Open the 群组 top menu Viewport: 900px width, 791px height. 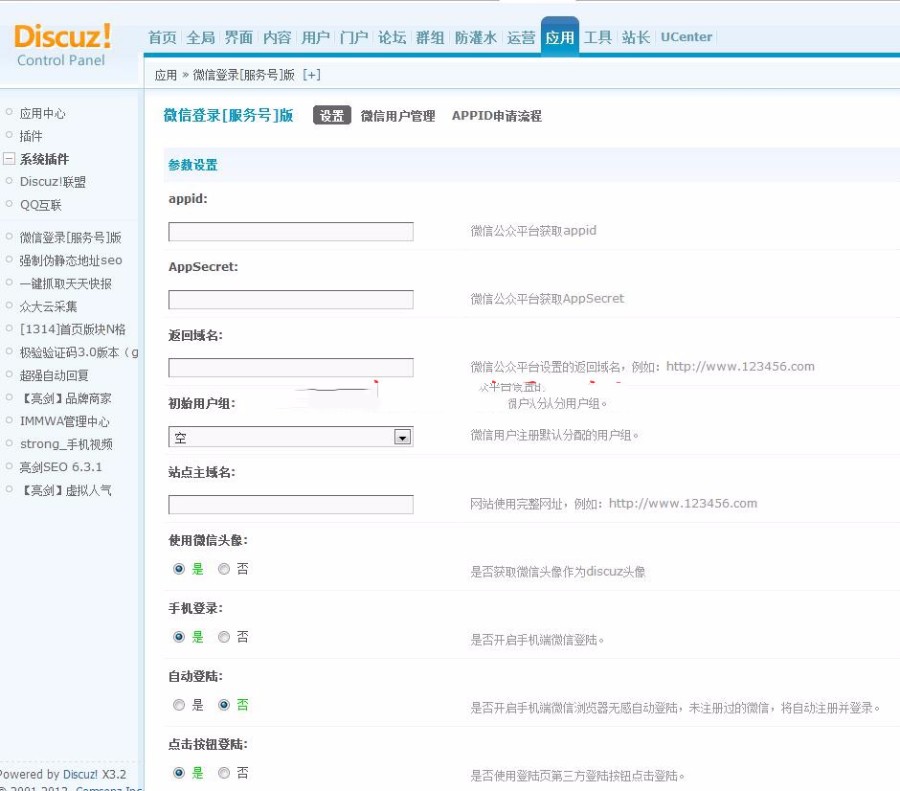pyautogui.click(x=430, y=37)
